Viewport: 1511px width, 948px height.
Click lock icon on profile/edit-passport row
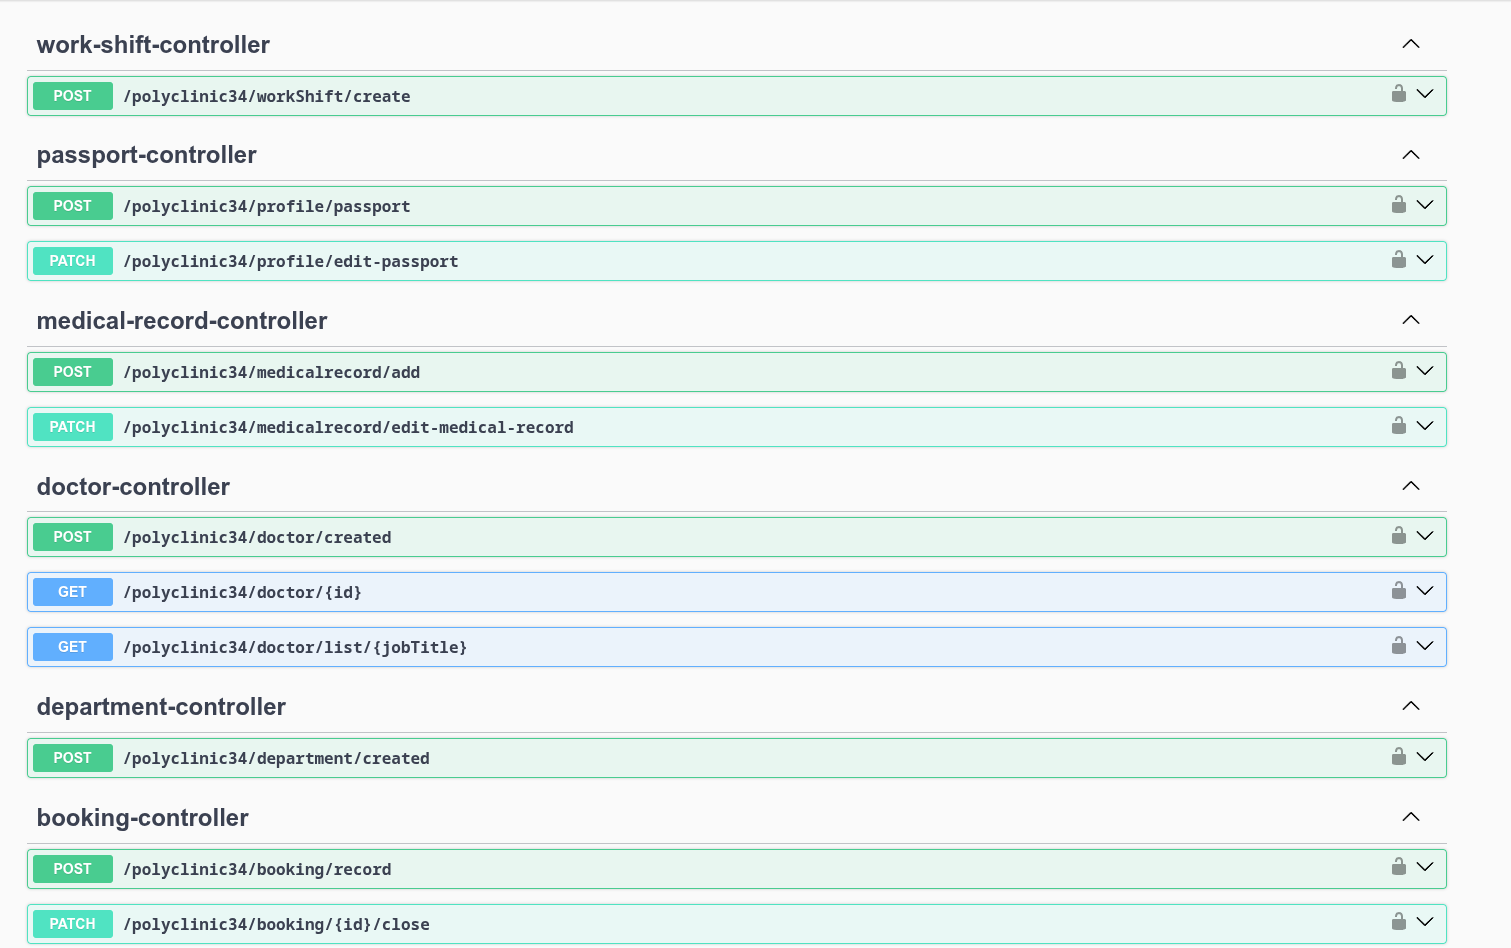pos(1399,260)
